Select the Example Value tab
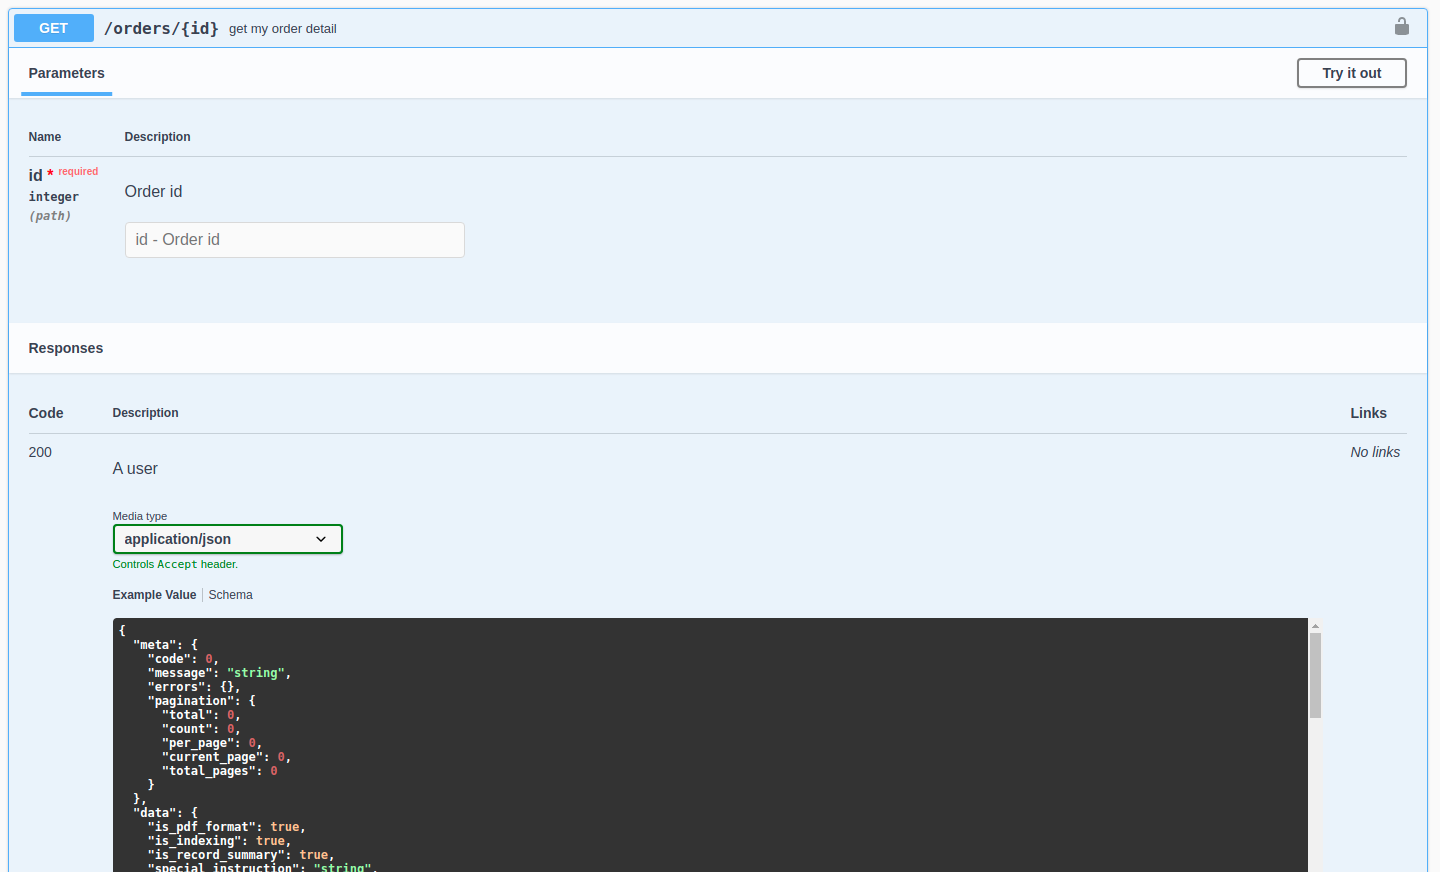The width and height of the screenshot is (1440, 872). tap(154, 595)
